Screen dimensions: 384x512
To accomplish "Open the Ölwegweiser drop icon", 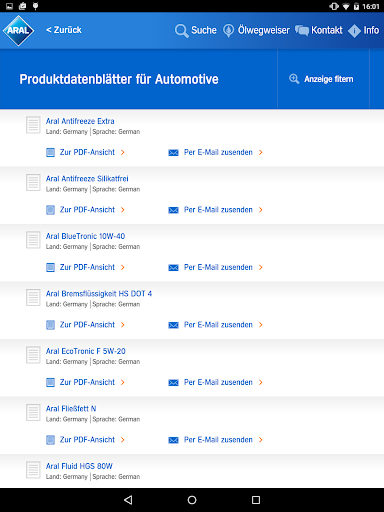I will [x=228, y=30].
